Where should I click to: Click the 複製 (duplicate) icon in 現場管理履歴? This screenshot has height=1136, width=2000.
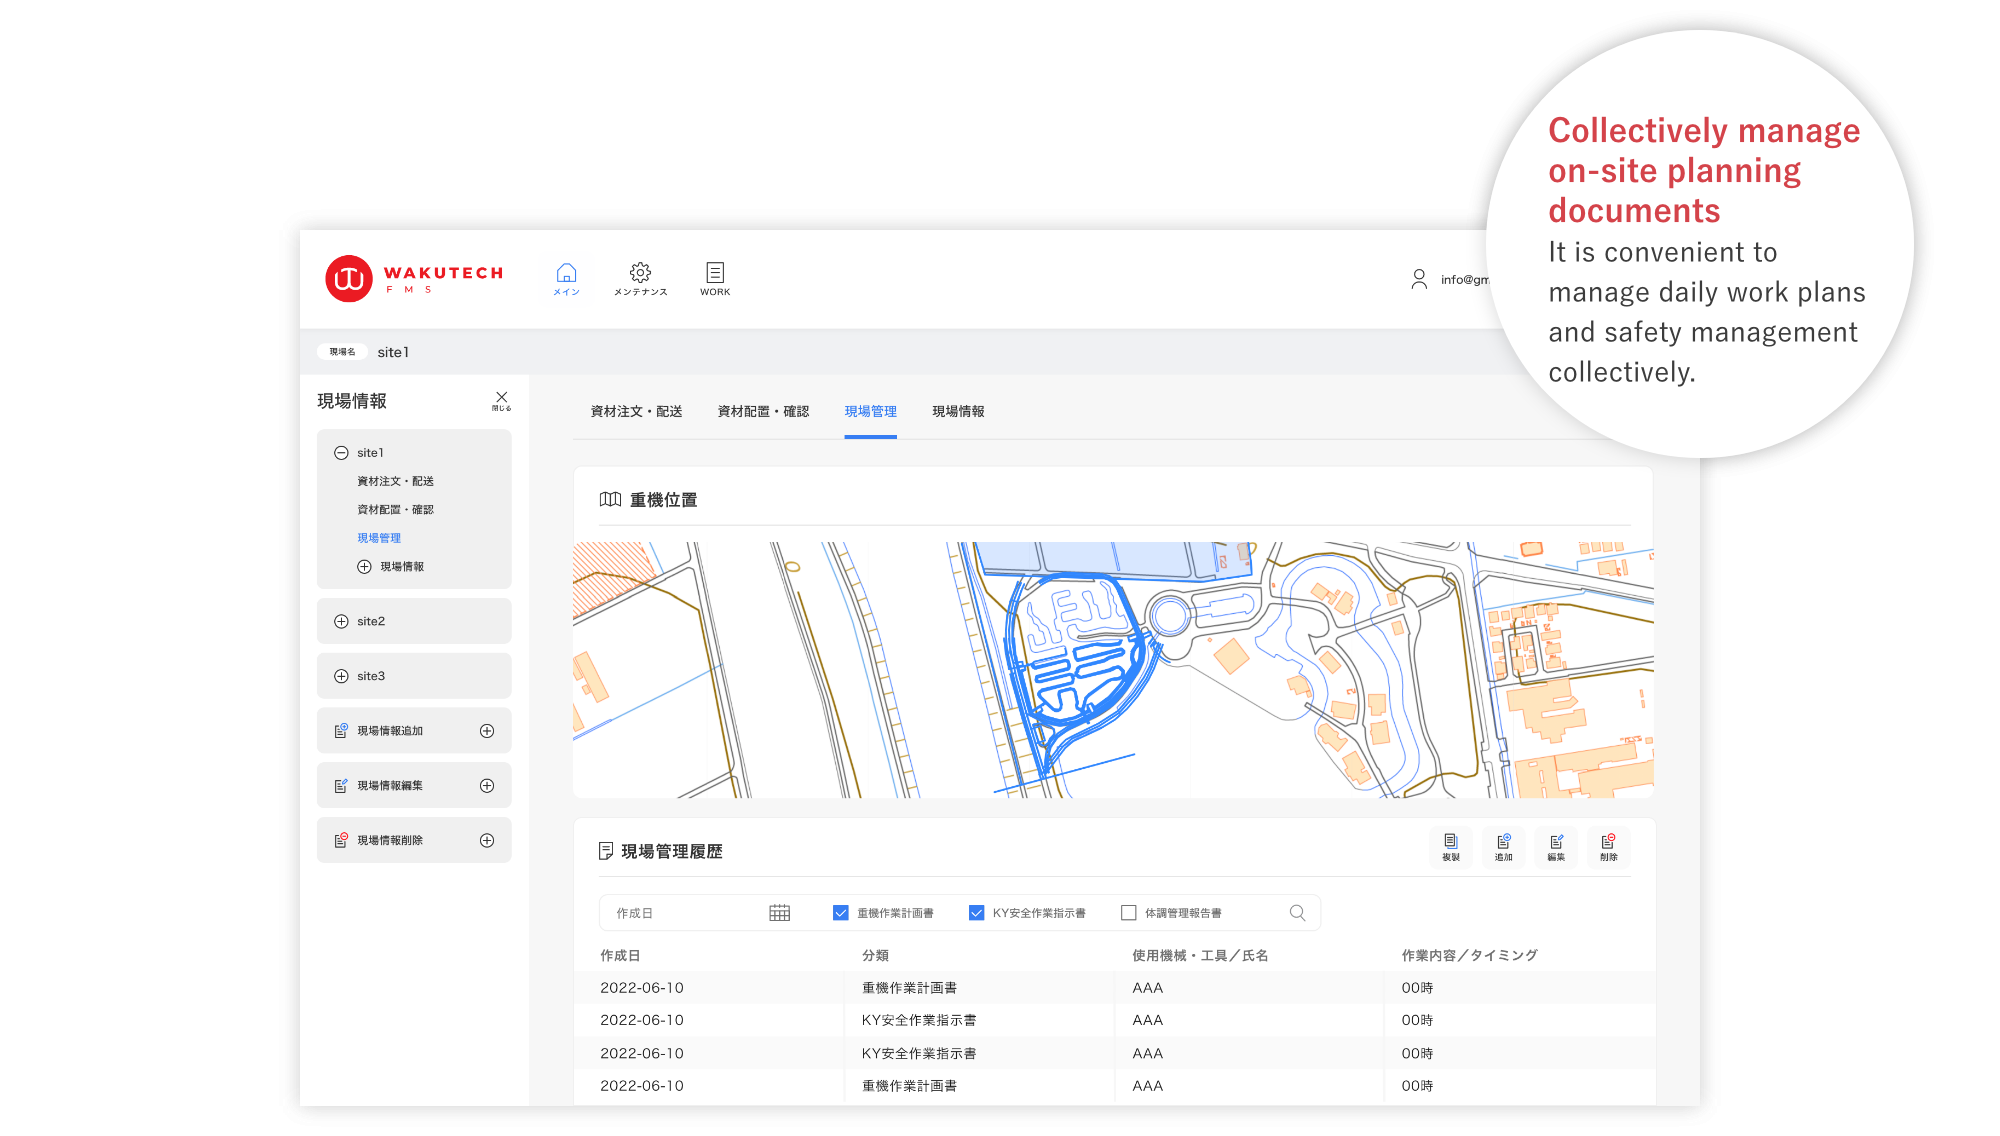[x=1450, y=845]
